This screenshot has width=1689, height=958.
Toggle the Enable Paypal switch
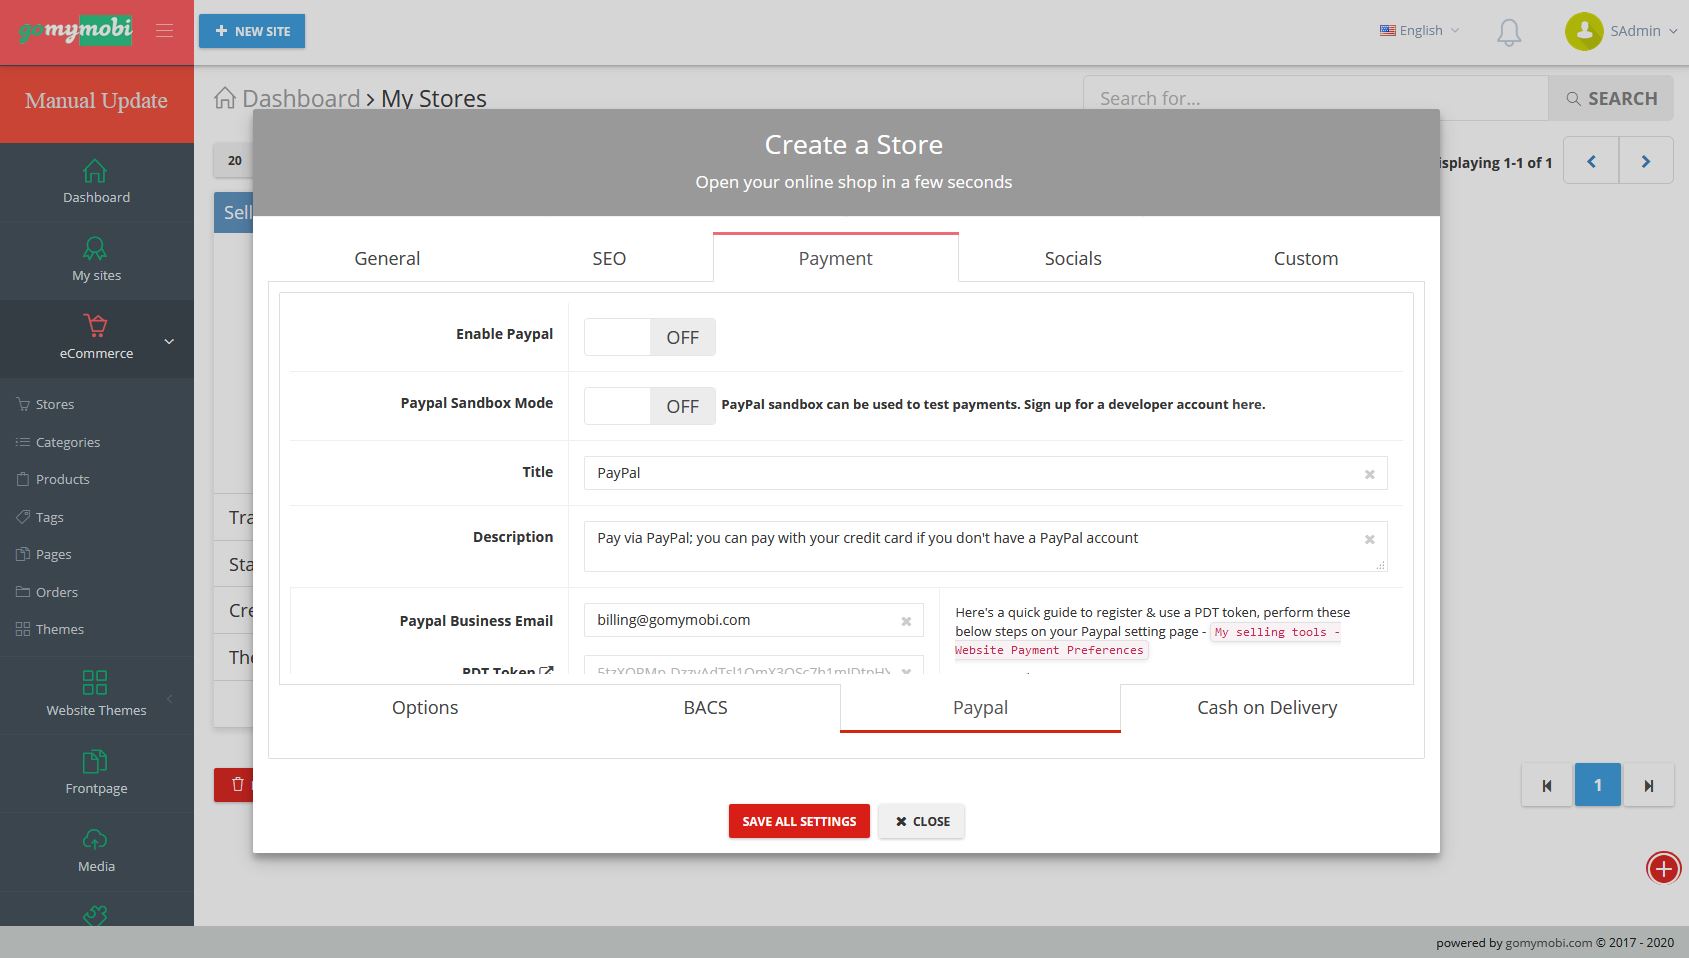point(650,337)
